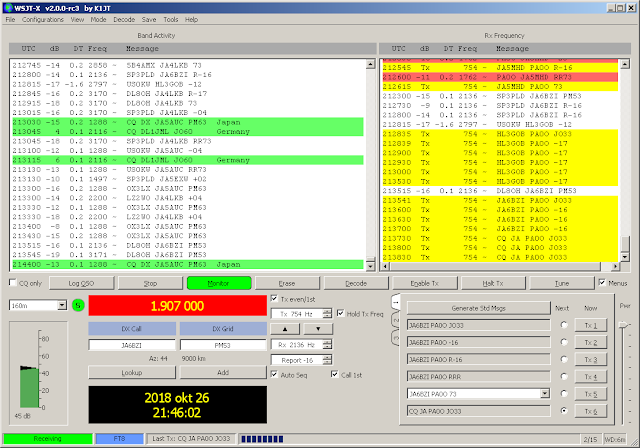Viewport: 640px width, 448px height.
Task: Click the down arrow frequency shift button
Action: (x=318, y=329)
